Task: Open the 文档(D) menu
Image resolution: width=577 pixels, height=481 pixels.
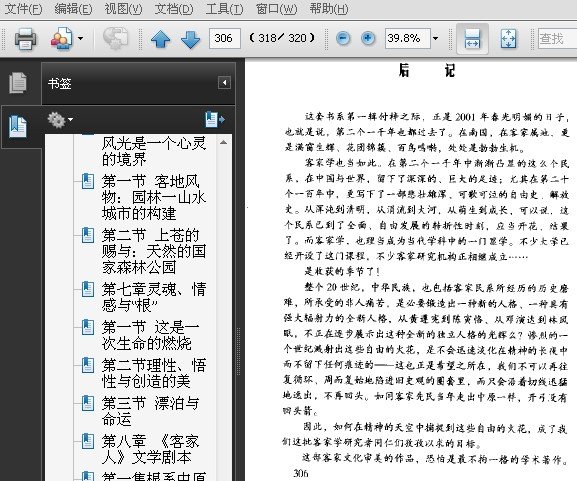Action: tap(174, 8)
